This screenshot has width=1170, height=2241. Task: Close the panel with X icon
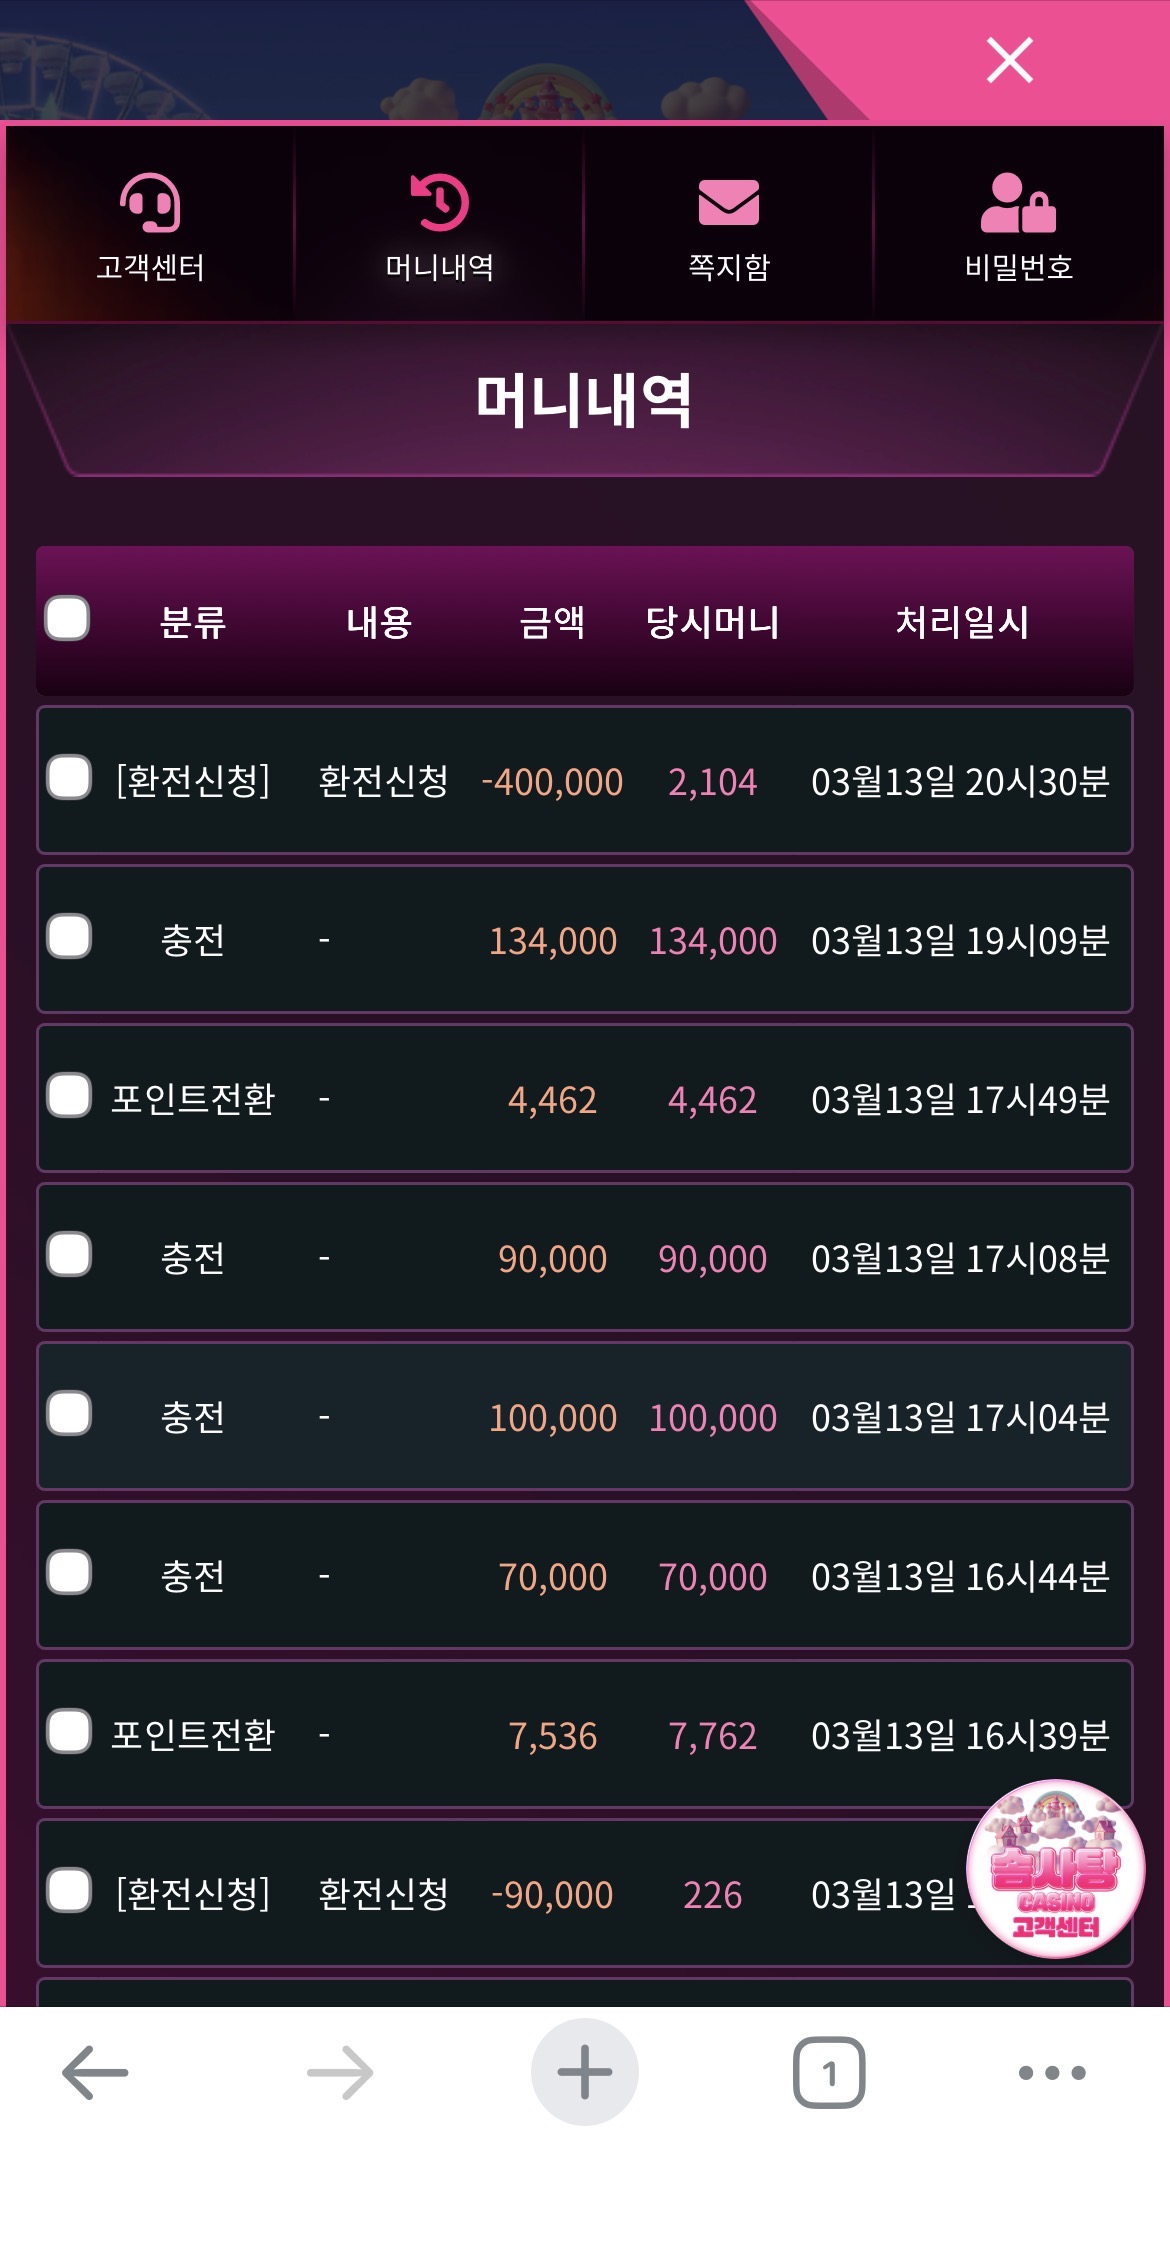[x=1009, y=60]
